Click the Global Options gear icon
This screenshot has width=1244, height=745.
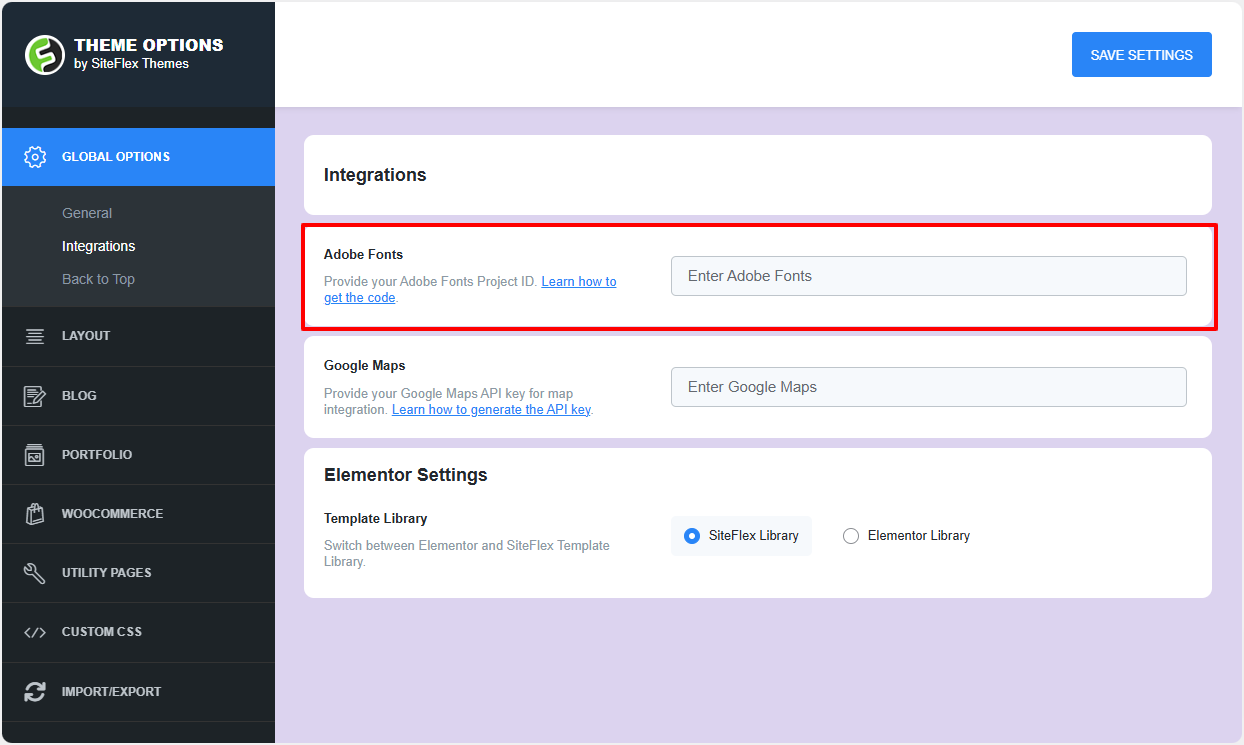pyautogui.click(x=35, y=157)
